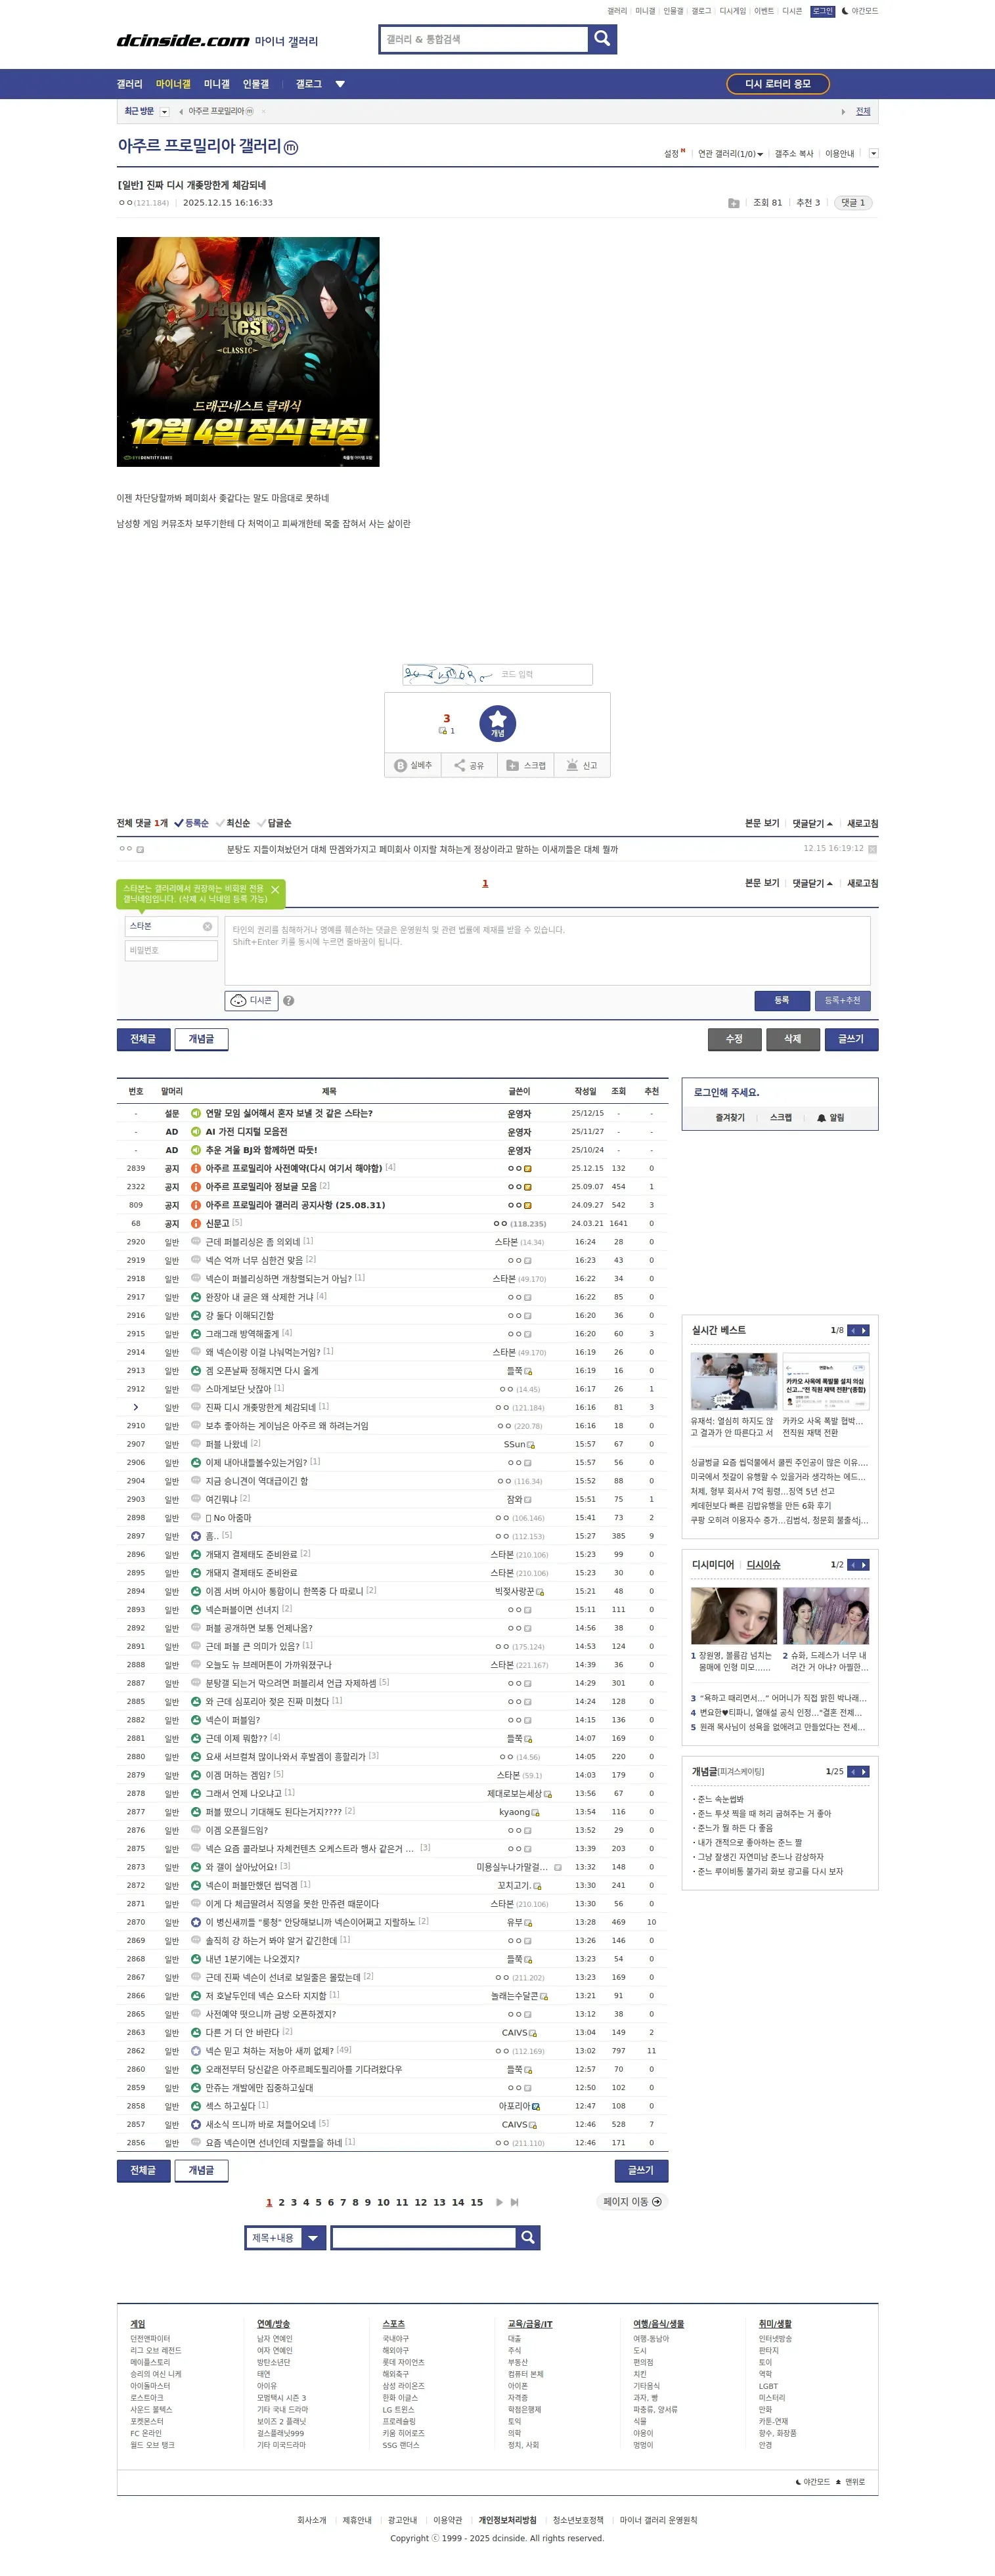This screenshot has height=2576, width=995.
Task: Click upper 글쓰기 write button
Action: pyautogui.click(x=851, y=1039)
